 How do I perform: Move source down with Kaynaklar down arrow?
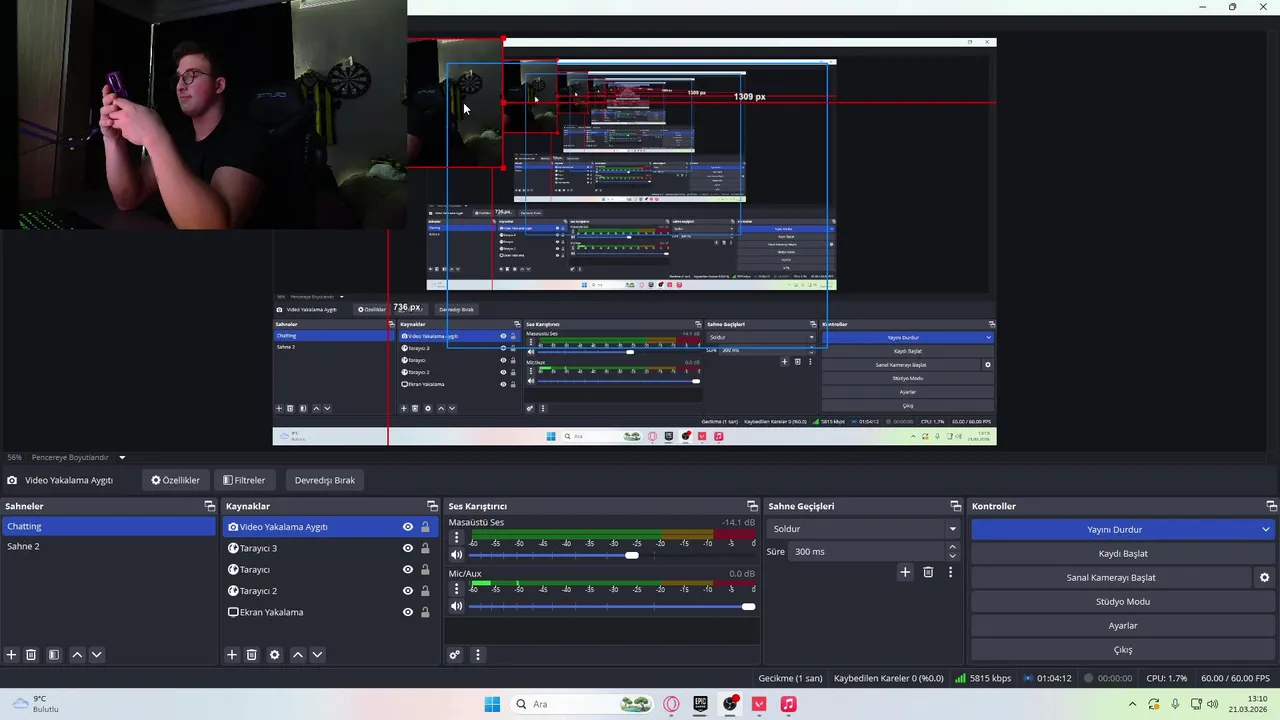point(317,655)
